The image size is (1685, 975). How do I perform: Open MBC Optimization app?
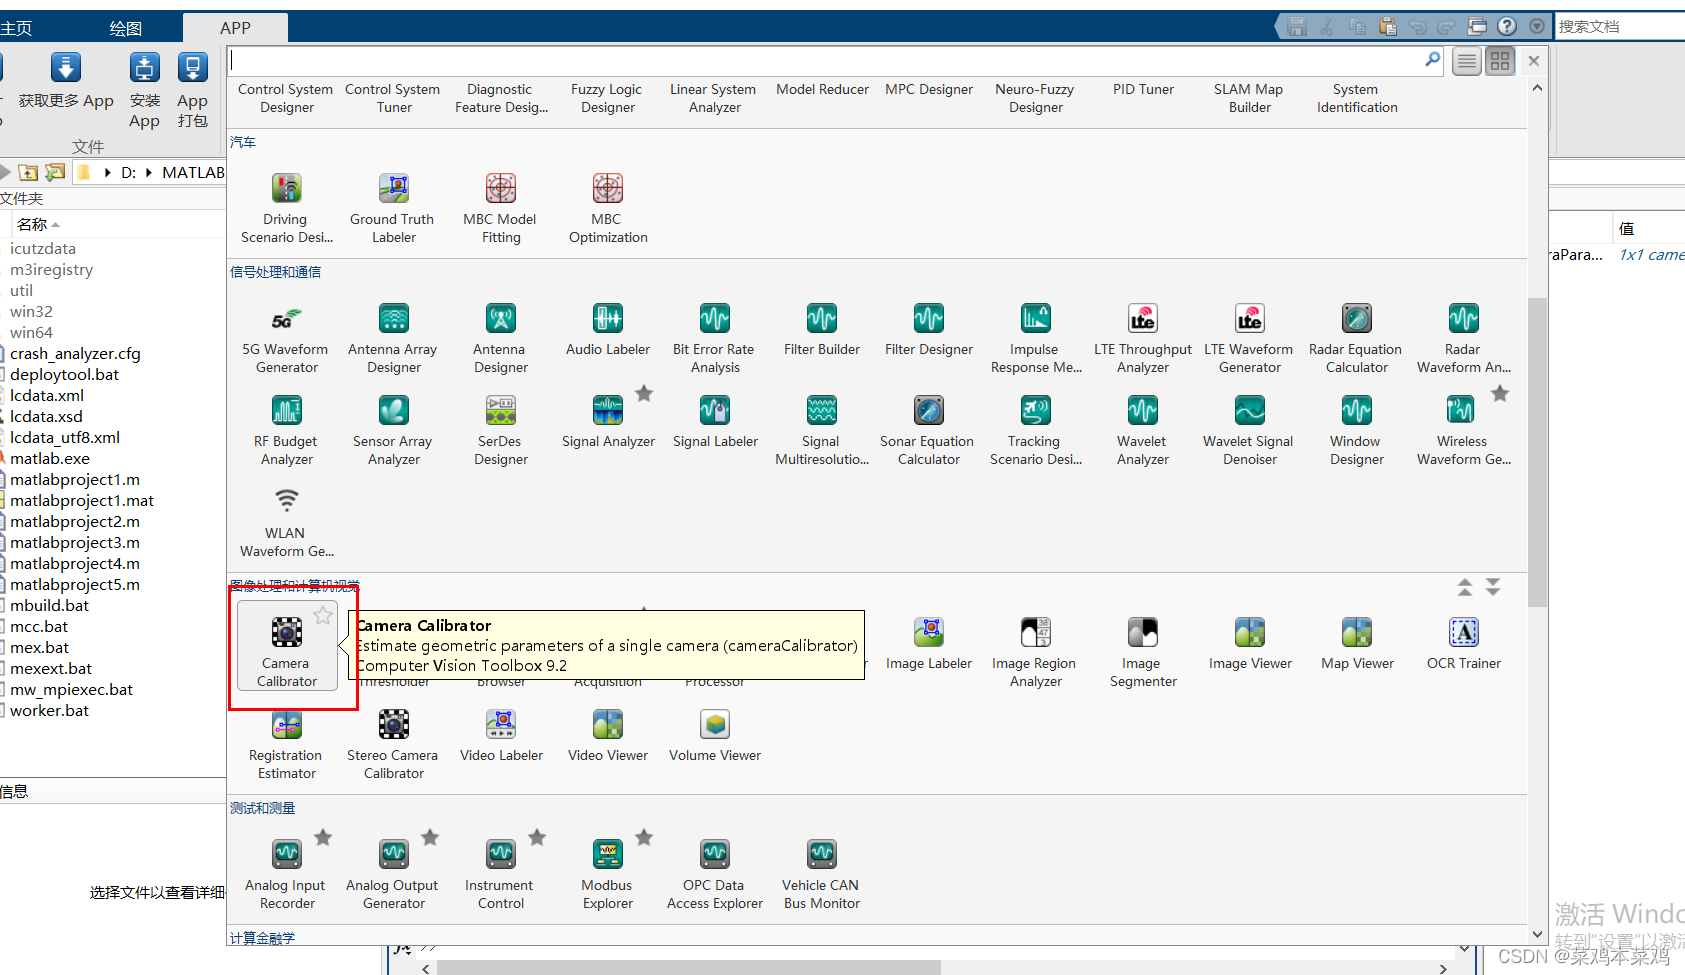(x=608, y=208)
